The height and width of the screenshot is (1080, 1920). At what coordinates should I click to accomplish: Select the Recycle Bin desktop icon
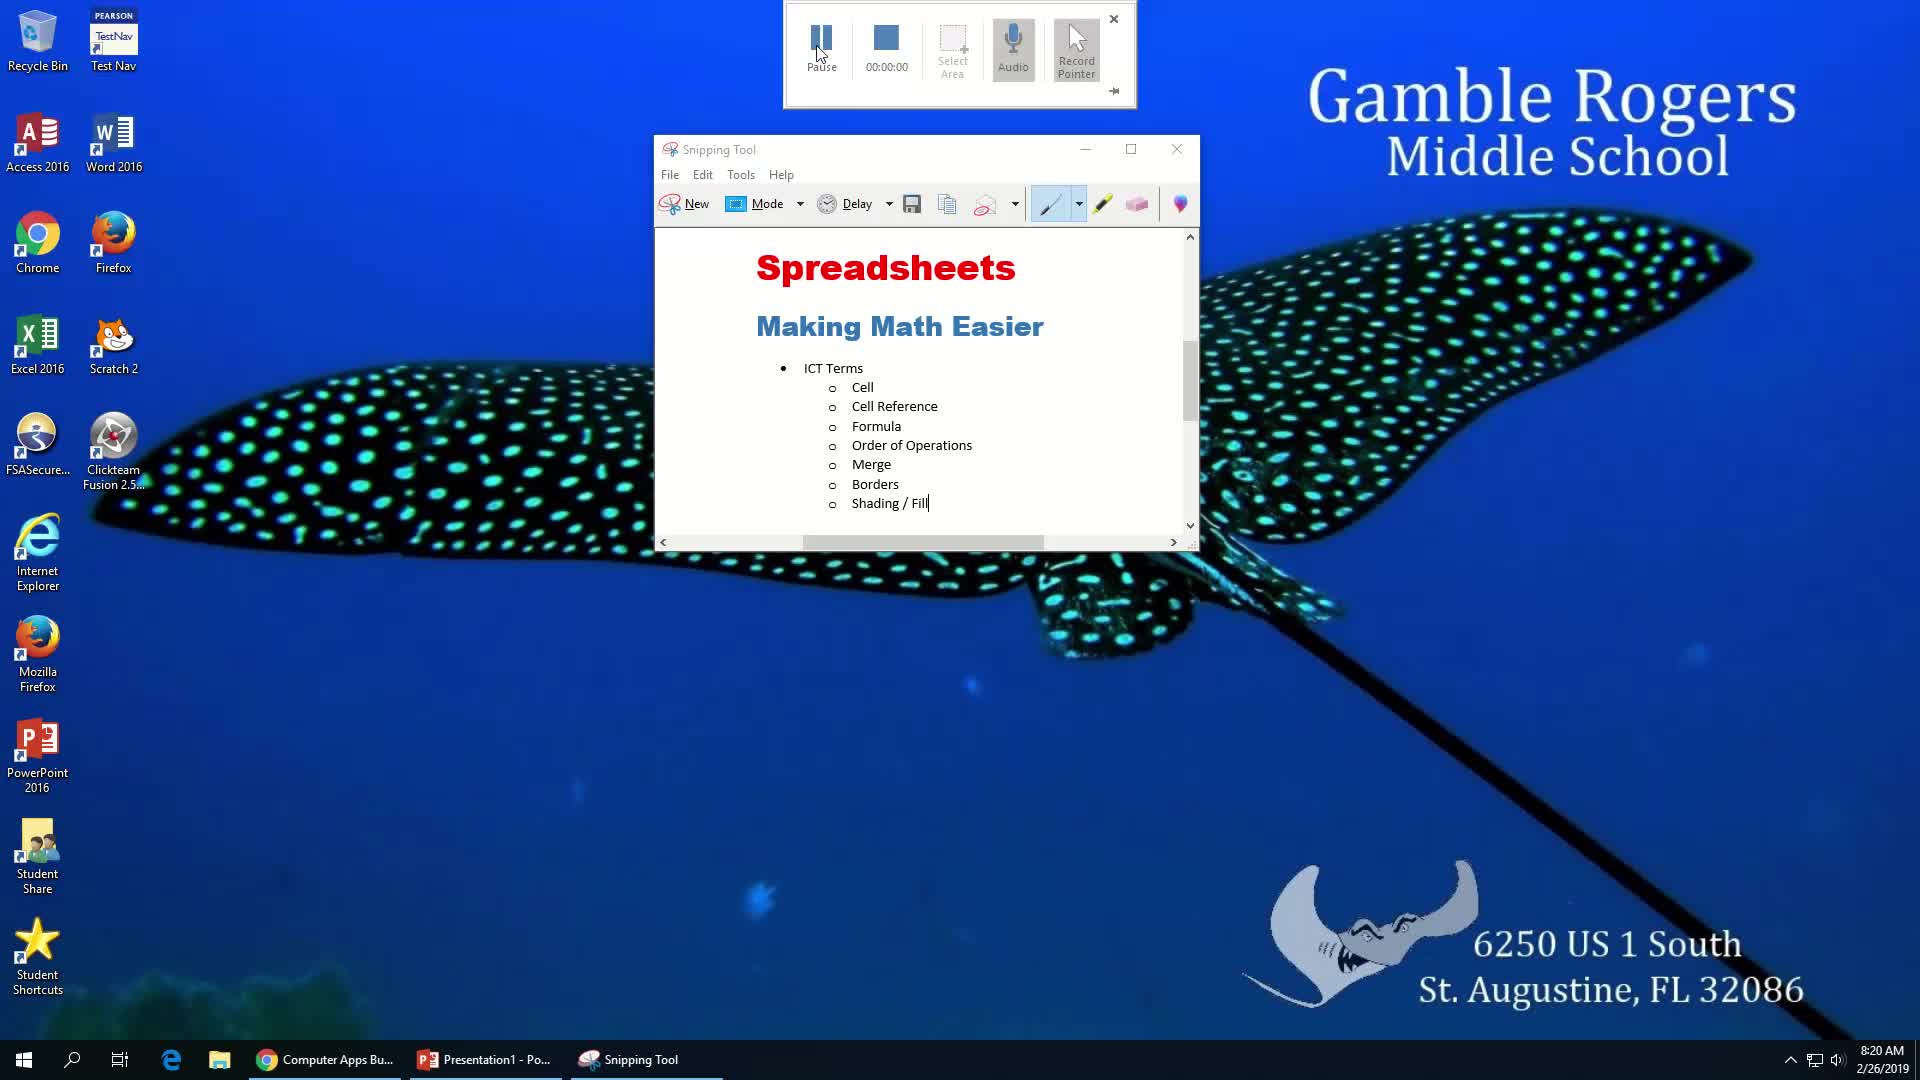[38, 41]
